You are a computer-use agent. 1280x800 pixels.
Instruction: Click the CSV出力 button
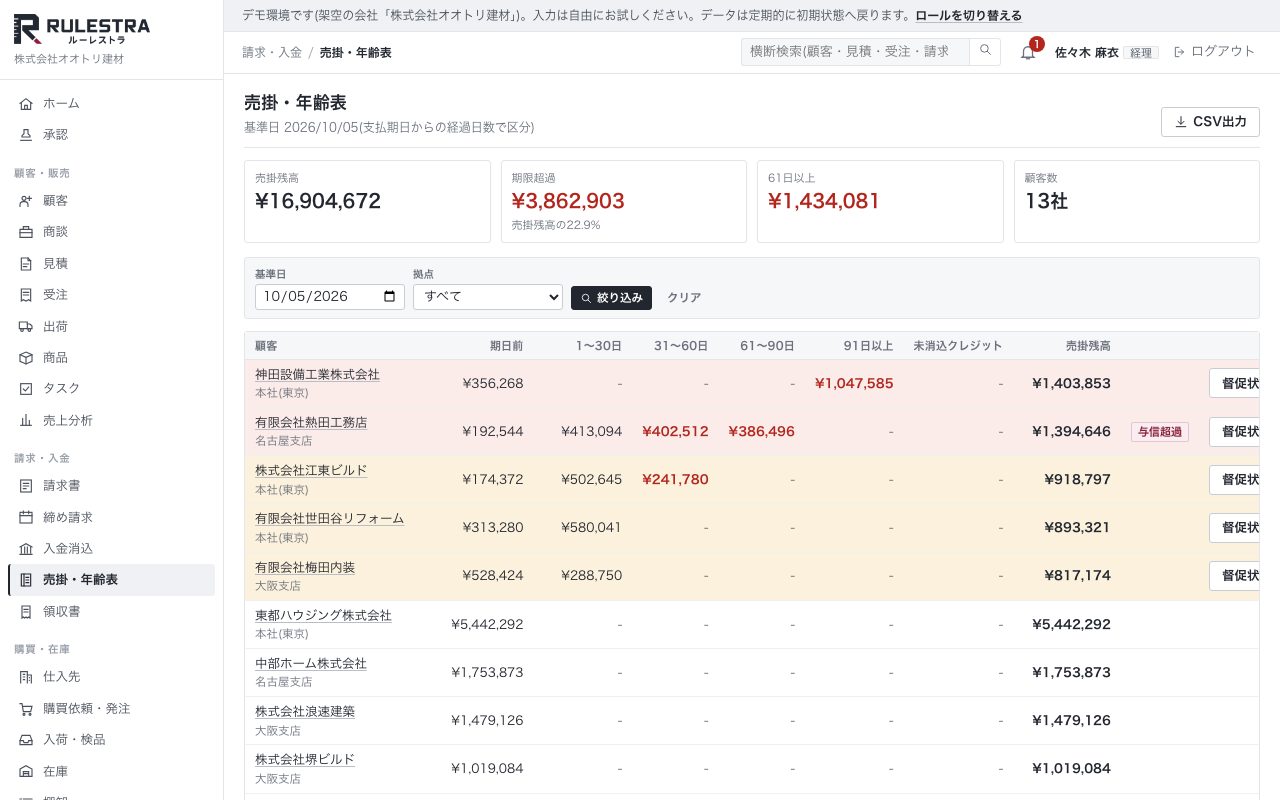click(1210, 122)
